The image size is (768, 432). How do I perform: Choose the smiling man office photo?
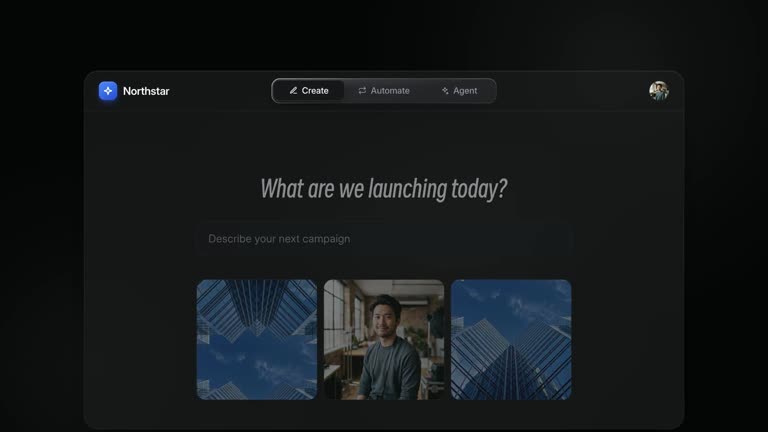(384, 339)
